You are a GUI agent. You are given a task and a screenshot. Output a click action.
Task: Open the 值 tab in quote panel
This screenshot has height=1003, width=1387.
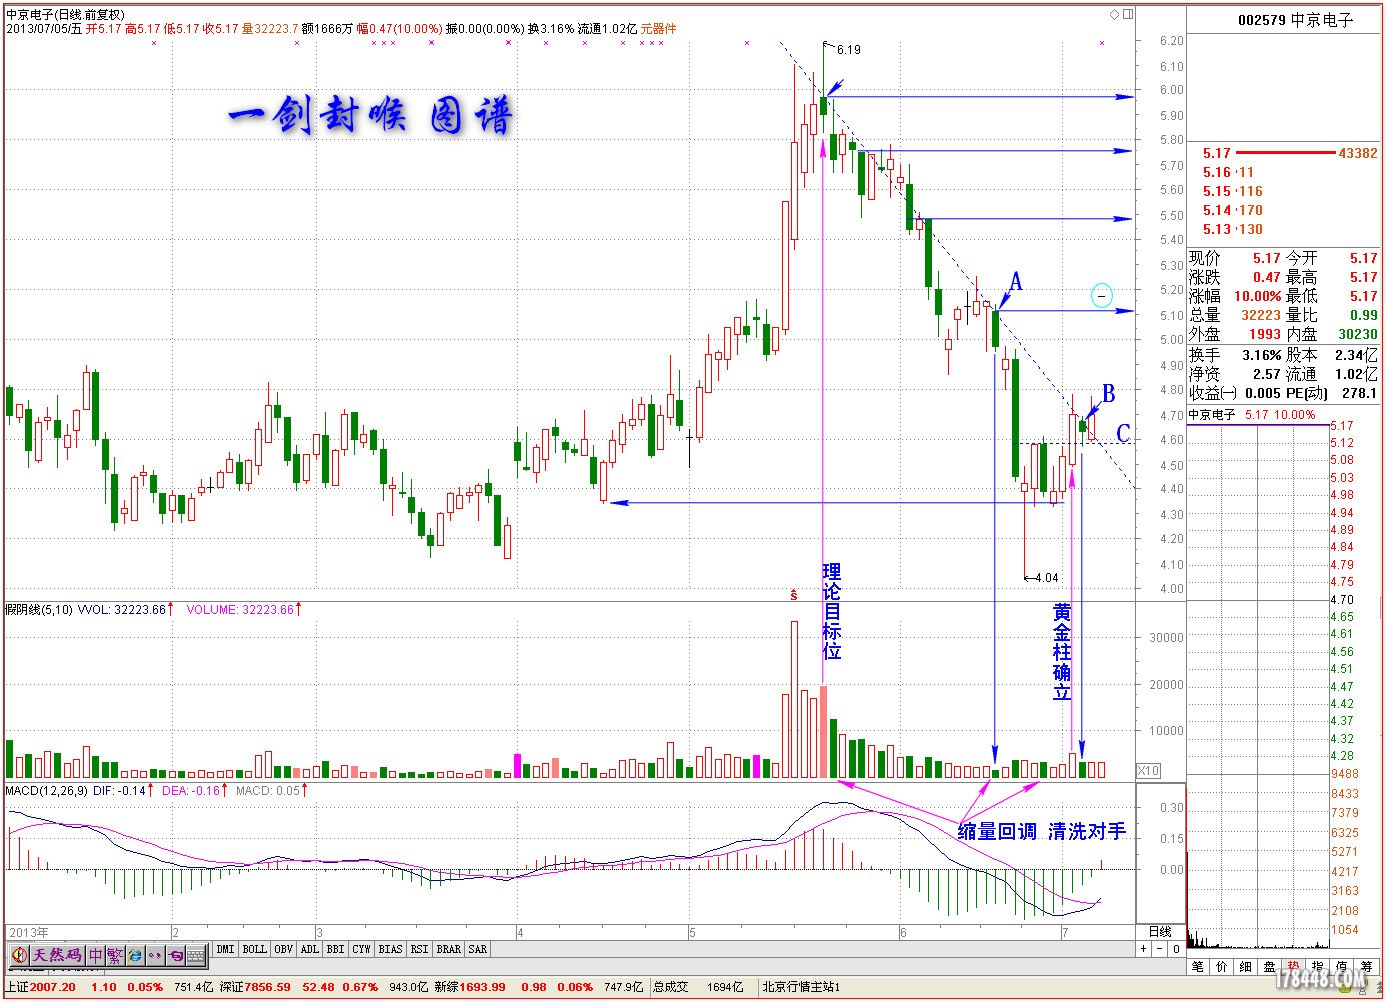pyautogui.click(x=1342, y=966)
